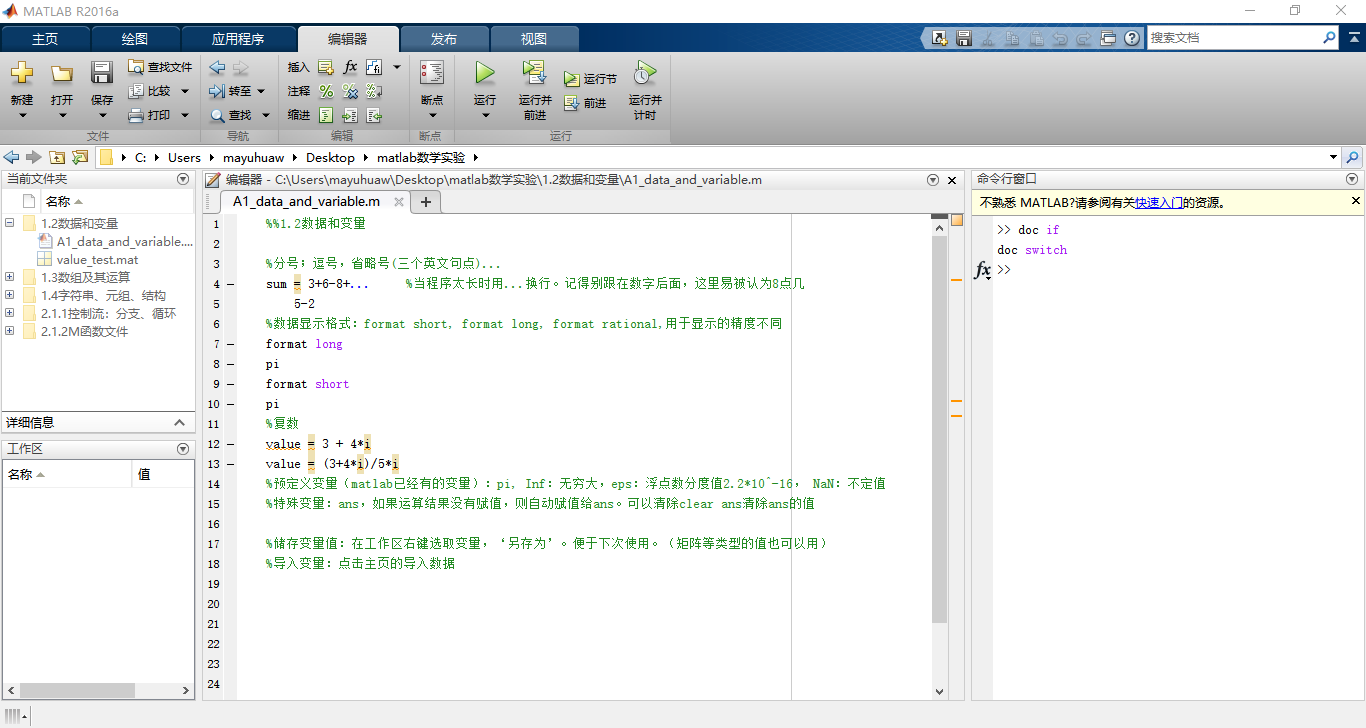
Task: Click the editor vertical scrollbar
Action: click(939, 430)
